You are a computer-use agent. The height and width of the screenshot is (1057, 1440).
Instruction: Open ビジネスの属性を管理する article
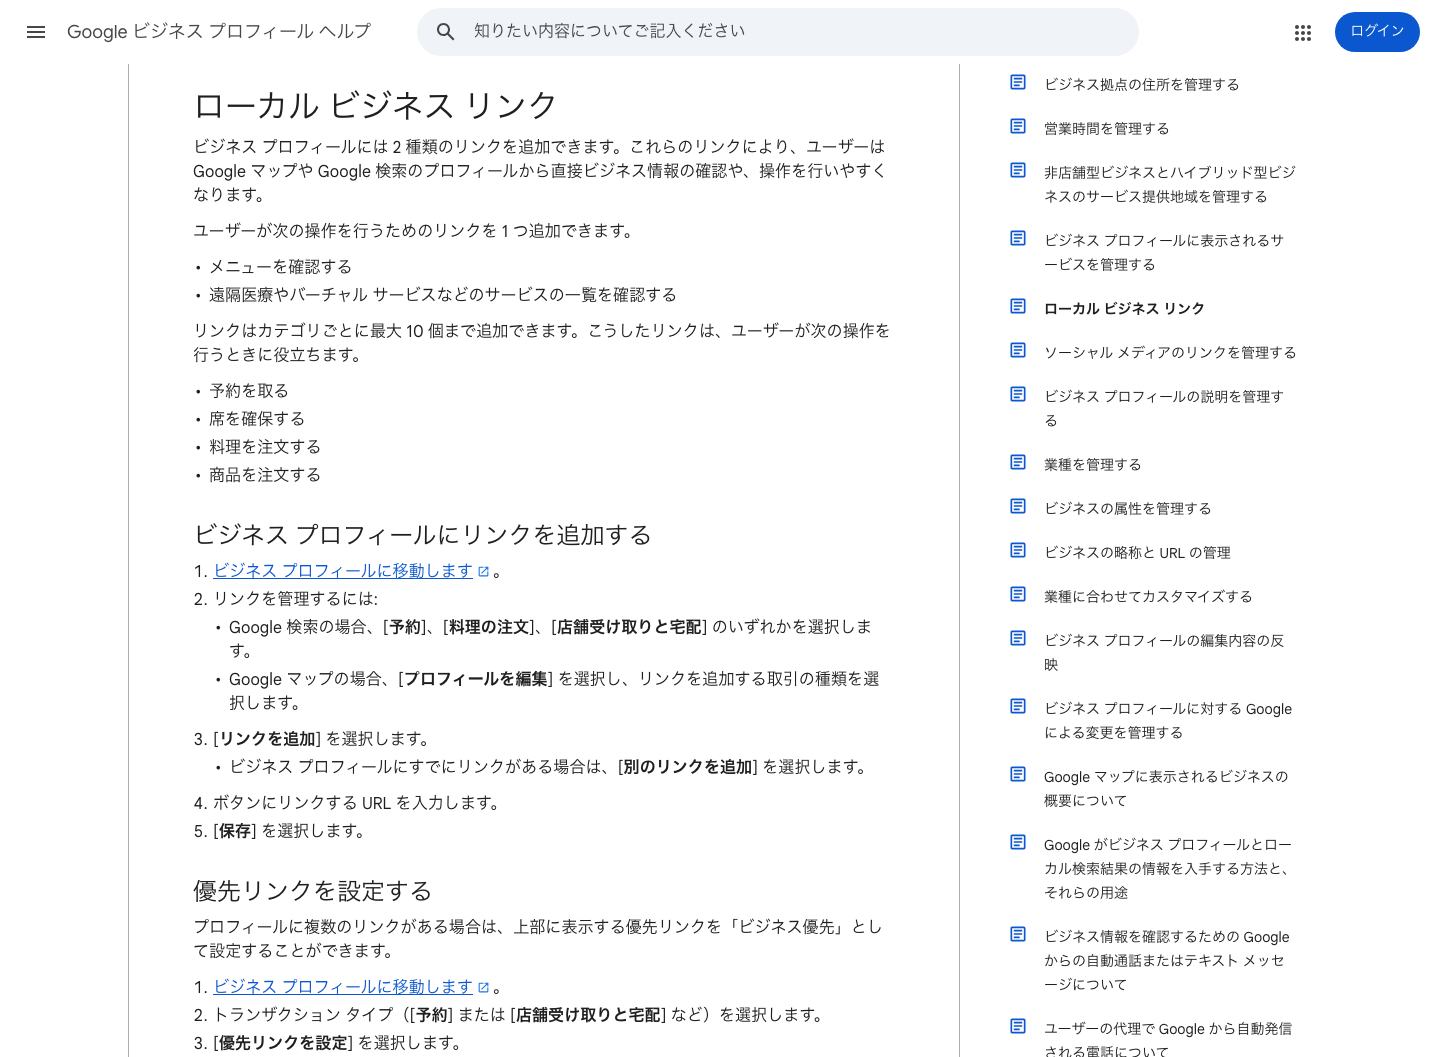1127,509
